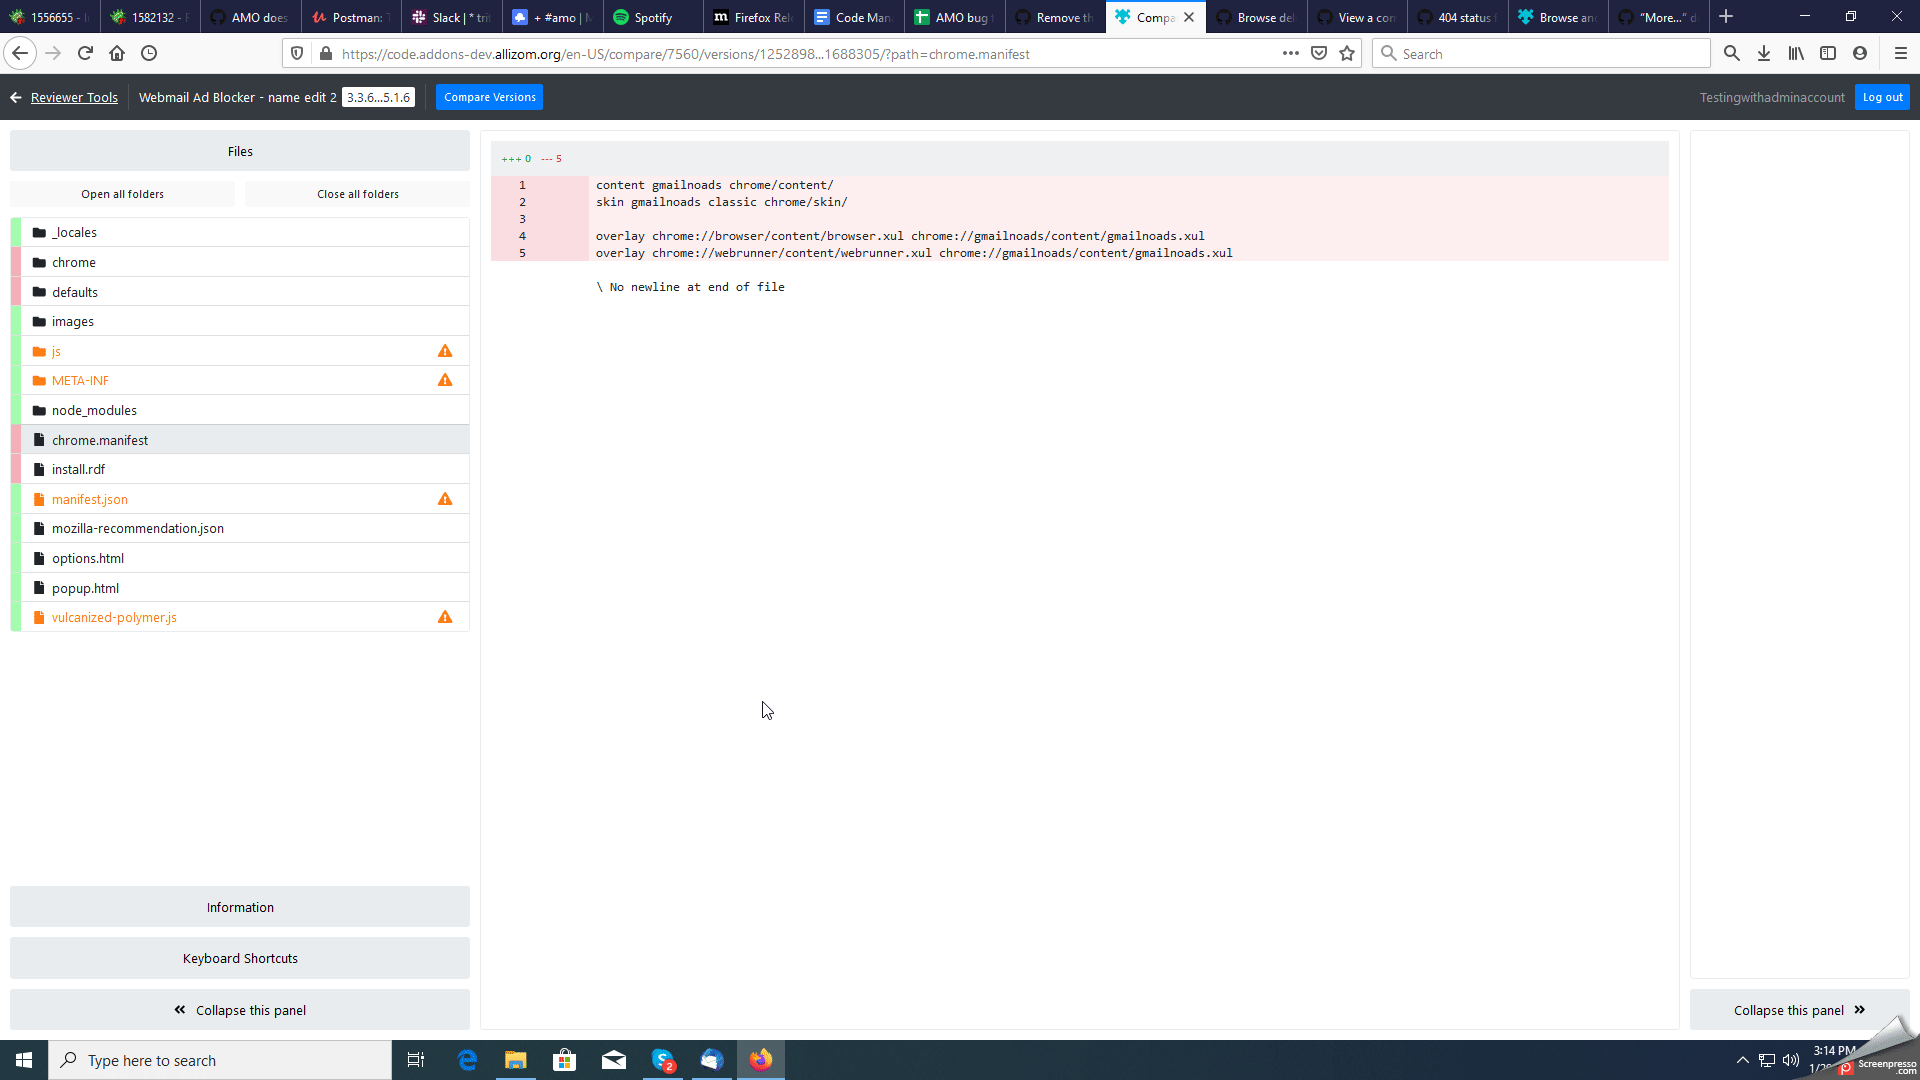The image size is (1920, 1080).
Task: Open the page actions three-dots icon
Action: [1291, 54]
